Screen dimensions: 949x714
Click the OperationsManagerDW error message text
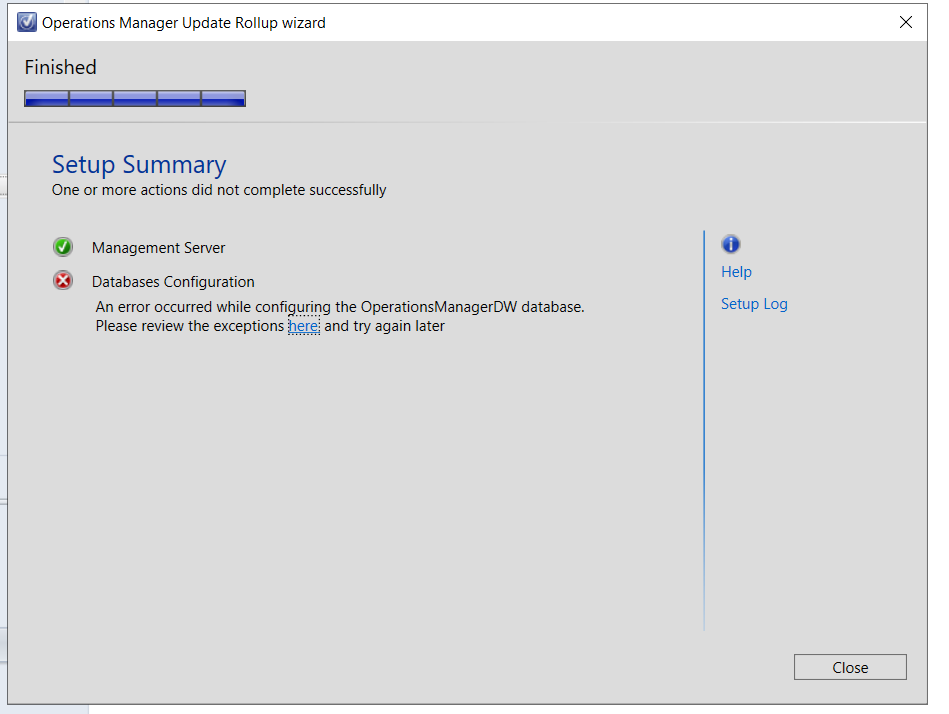(x=338, y=307)
